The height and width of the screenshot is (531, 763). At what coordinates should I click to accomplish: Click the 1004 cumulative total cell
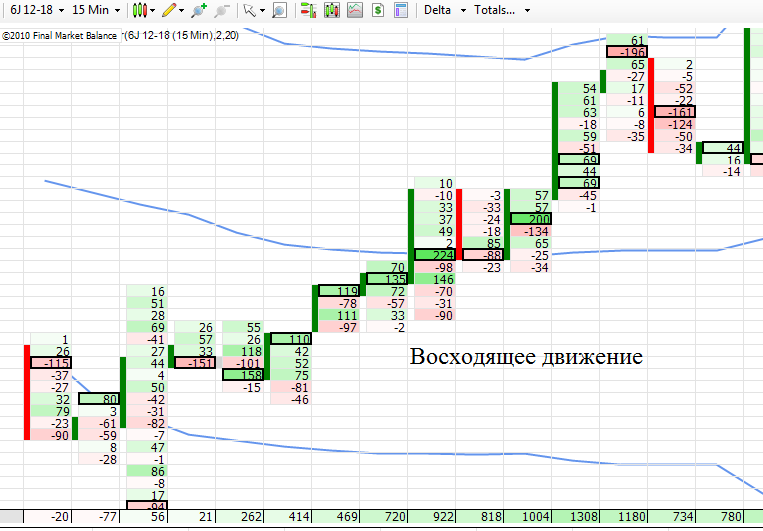pyautogui.click(x=528, y=516)
